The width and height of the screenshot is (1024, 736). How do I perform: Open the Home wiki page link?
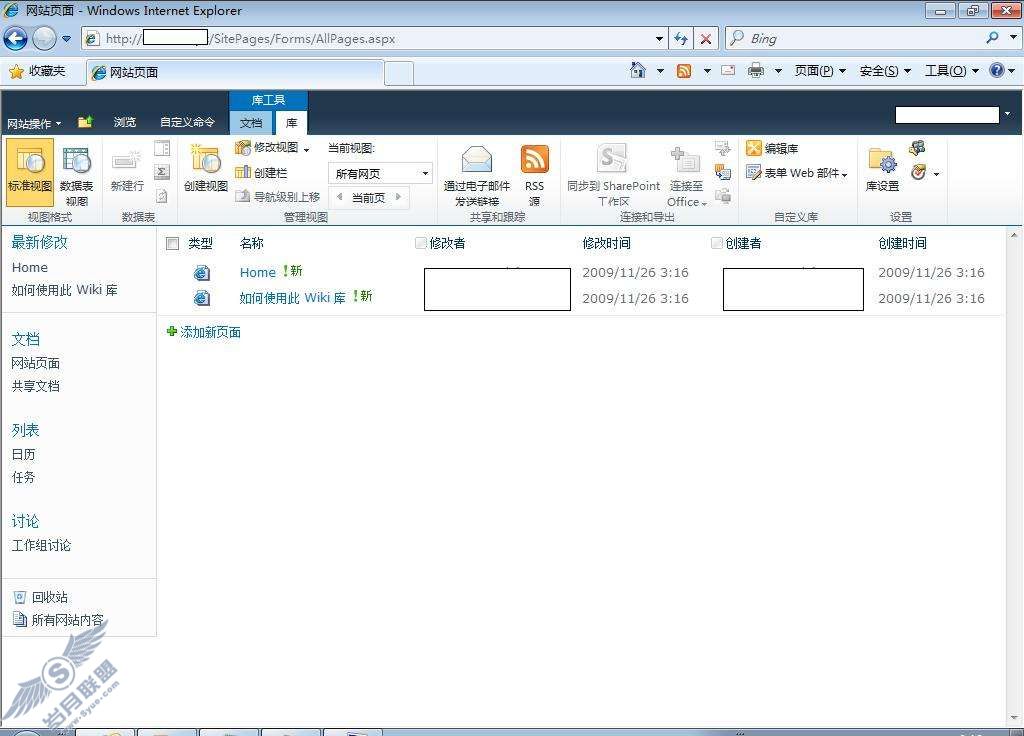pos(257,272)
